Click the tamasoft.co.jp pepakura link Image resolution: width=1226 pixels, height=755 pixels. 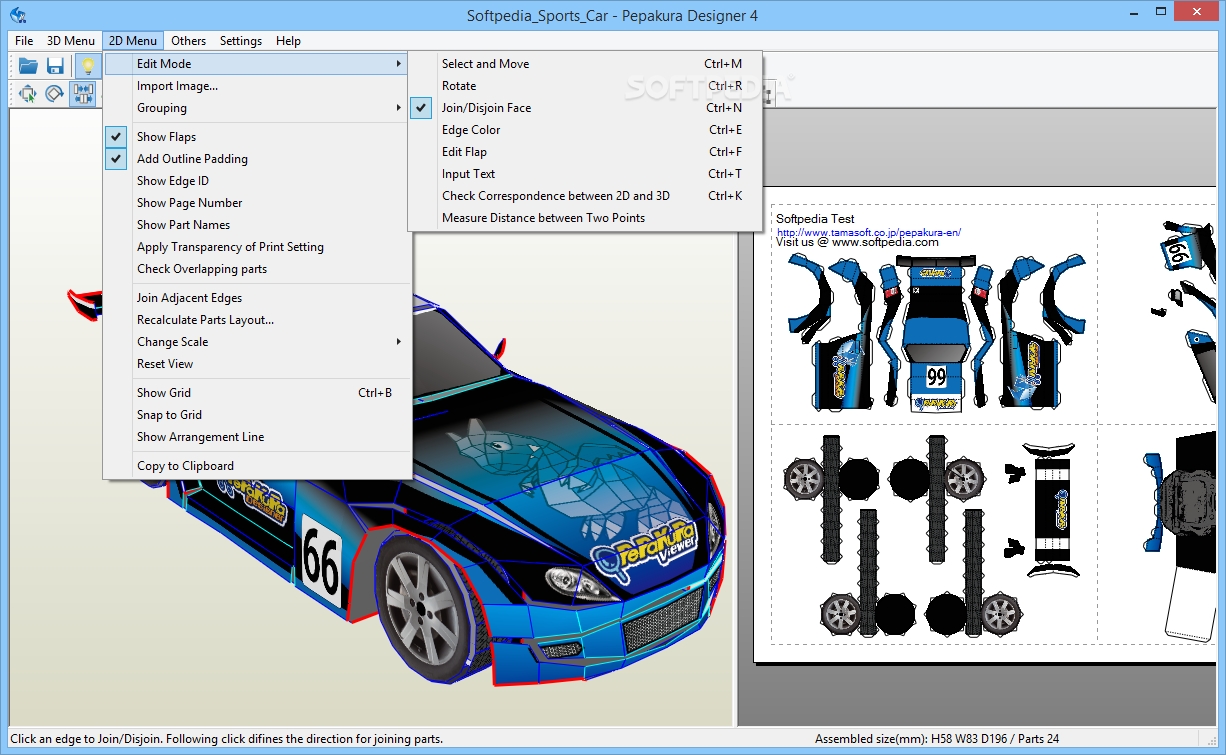[x=869, y=232]
